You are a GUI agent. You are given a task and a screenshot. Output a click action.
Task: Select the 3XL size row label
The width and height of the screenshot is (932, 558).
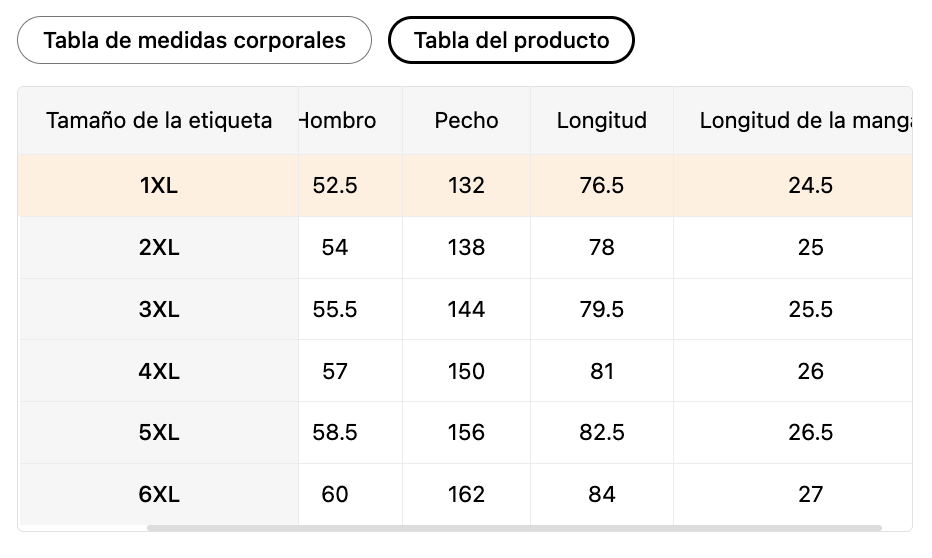159,309
